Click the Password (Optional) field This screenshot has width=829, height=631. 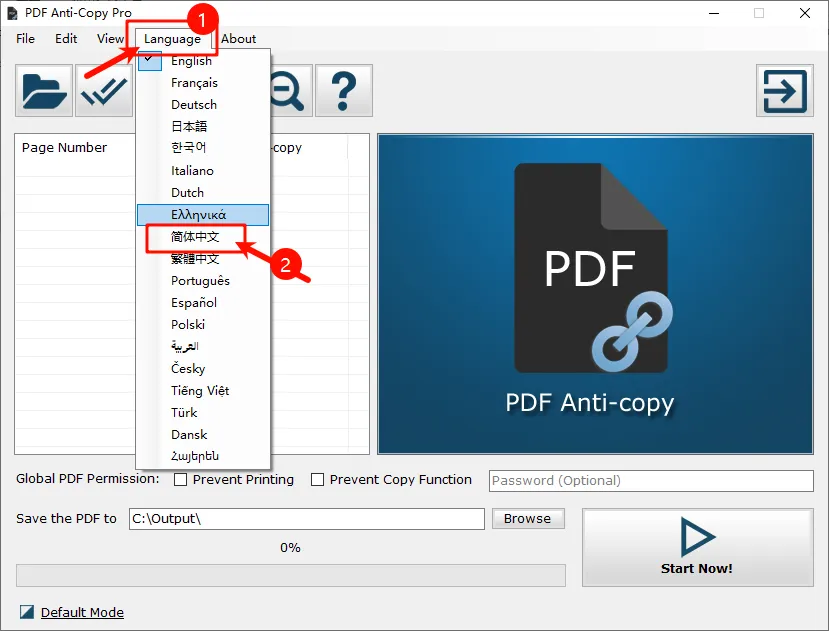pos(651,480)
